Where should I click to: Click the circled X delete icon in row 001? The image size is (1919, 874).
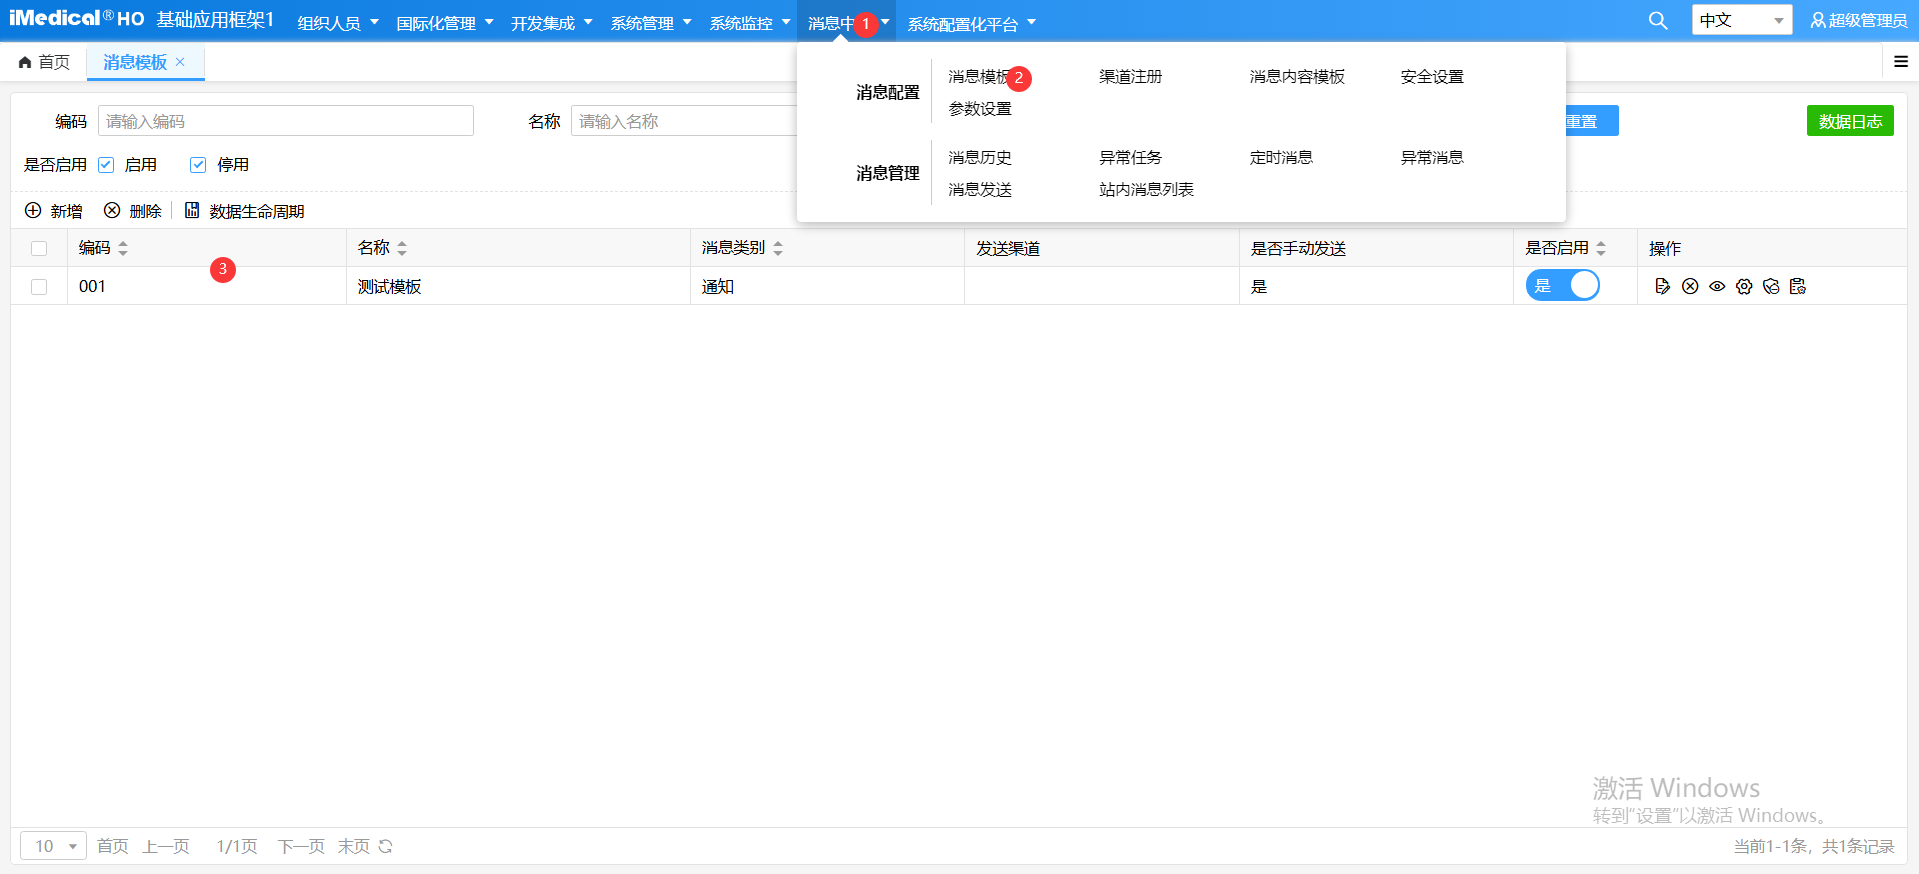tap(1690, 287)
